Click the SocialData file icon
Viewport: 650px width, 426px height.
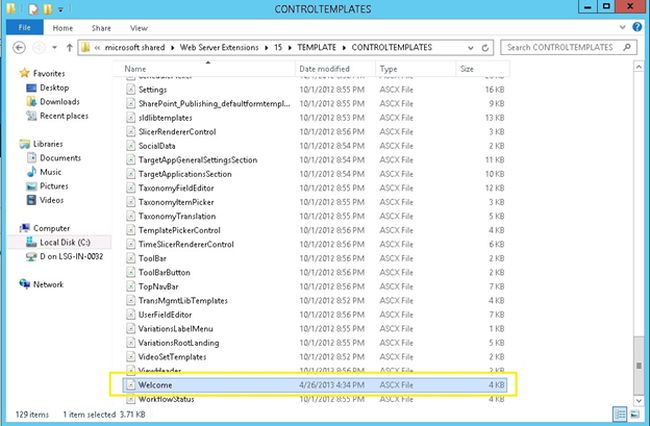click(x=131, y=146)
